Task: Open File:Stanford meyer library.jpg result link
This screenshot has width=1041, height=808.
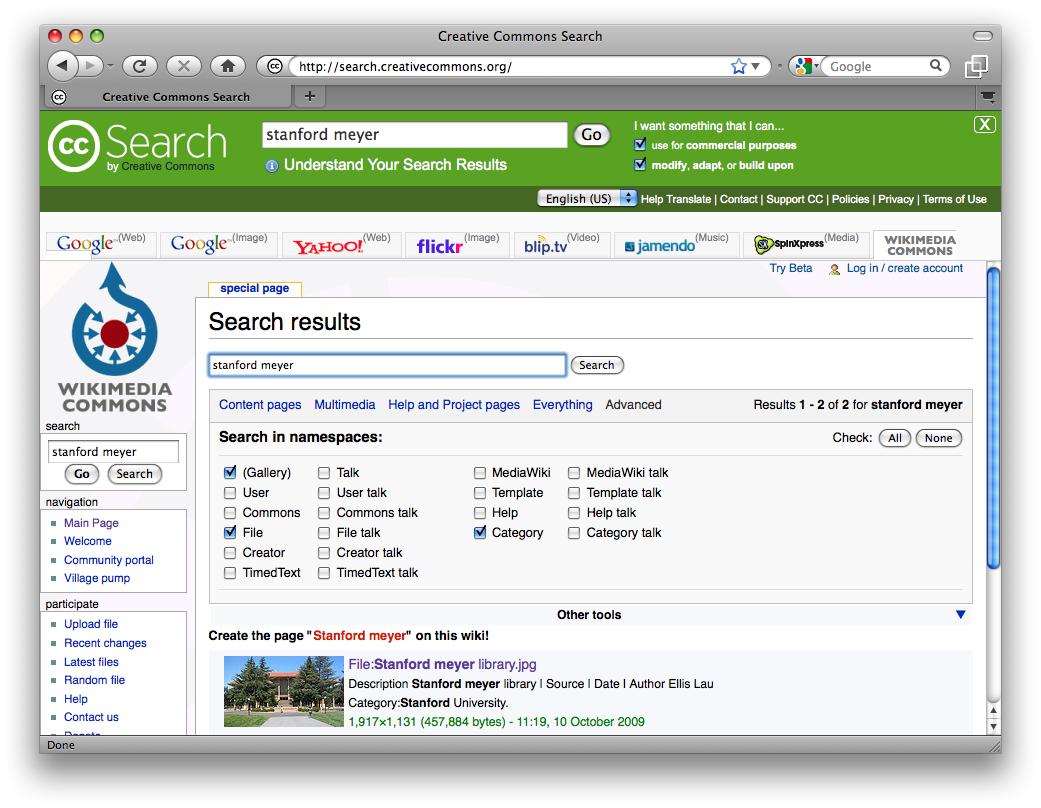Action: 442,665
